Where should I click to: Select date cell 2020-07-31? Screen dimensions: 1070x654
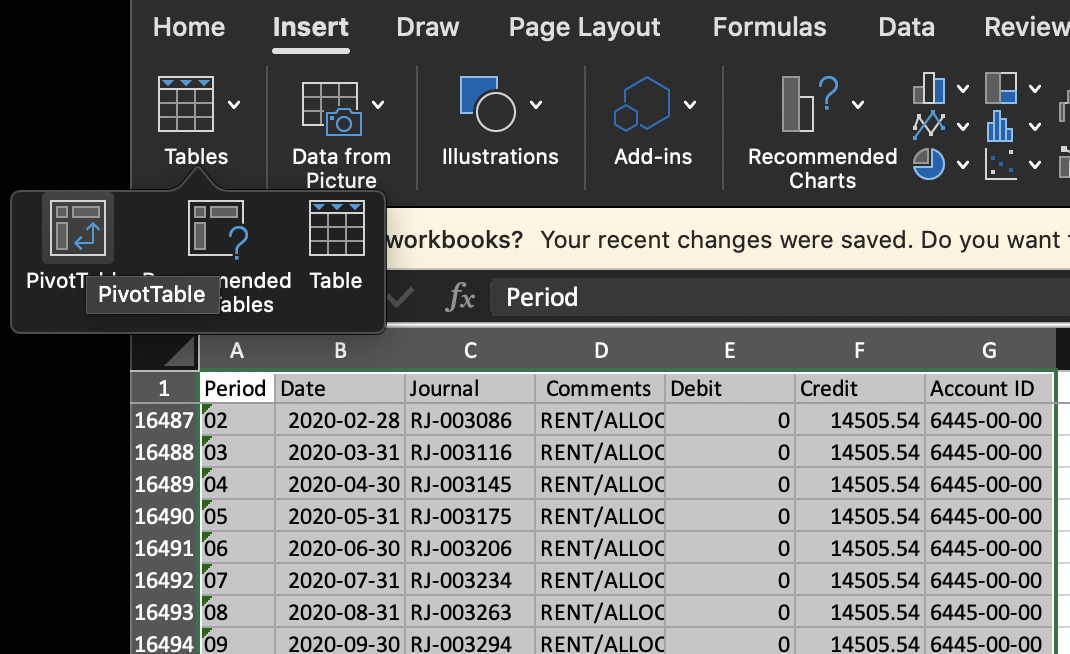click(x=340, y=580)
